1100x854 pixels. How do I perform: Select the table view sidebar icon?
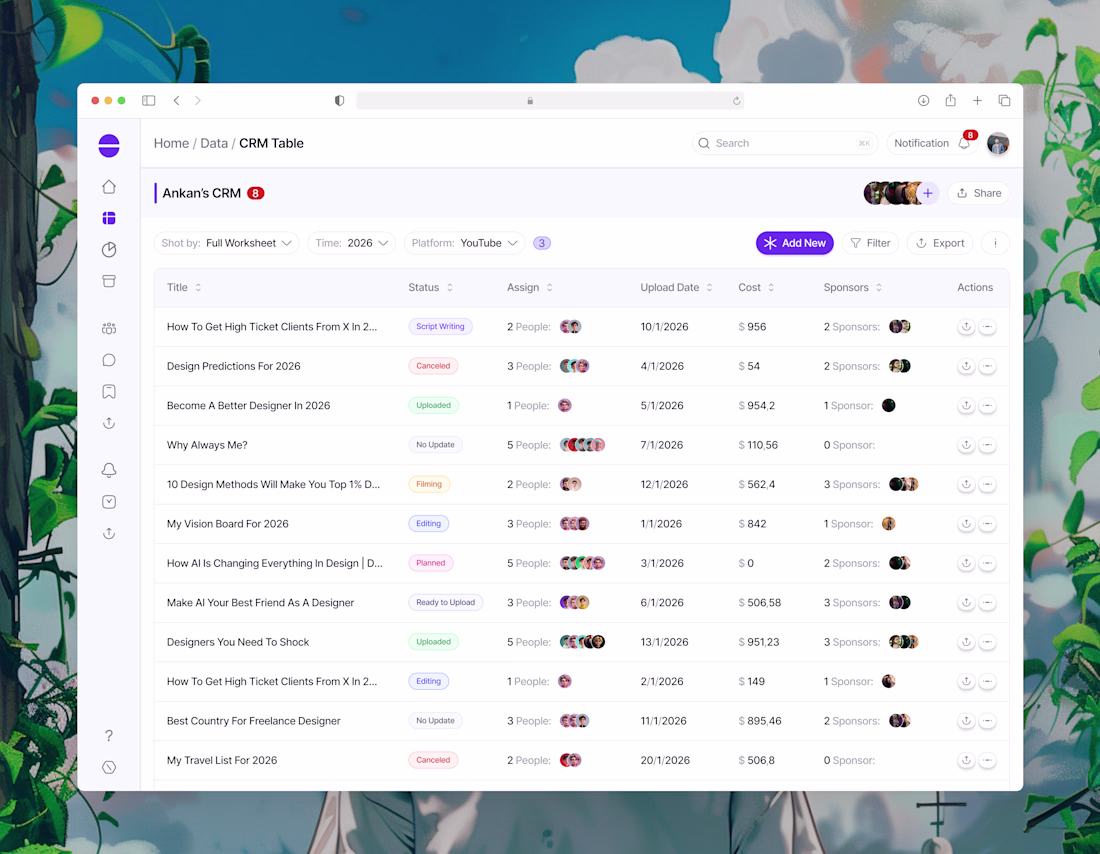109,218
